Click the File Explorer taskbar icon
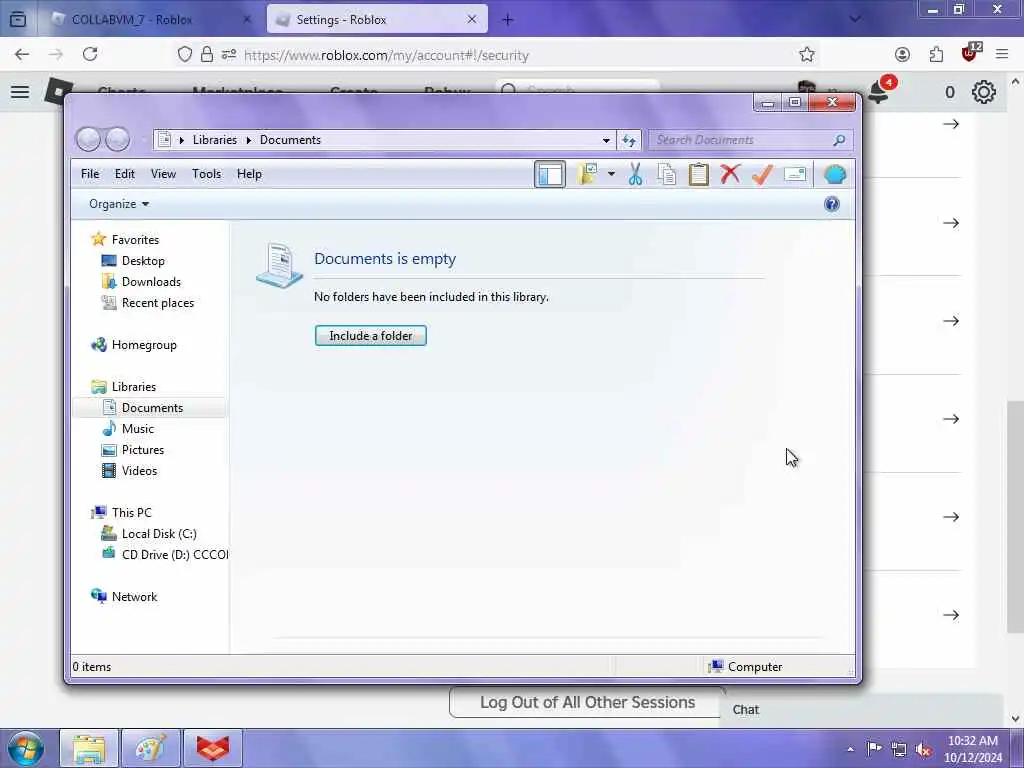Image resolution: width=1024 pixels, height=768 pixels. click(89, 748)
